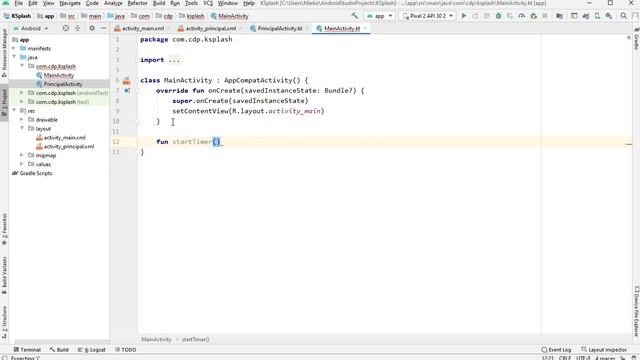Viewport: 640px width, 360px height.
Task: Click the gutter icon beside line 6
Action: (127, 80)
